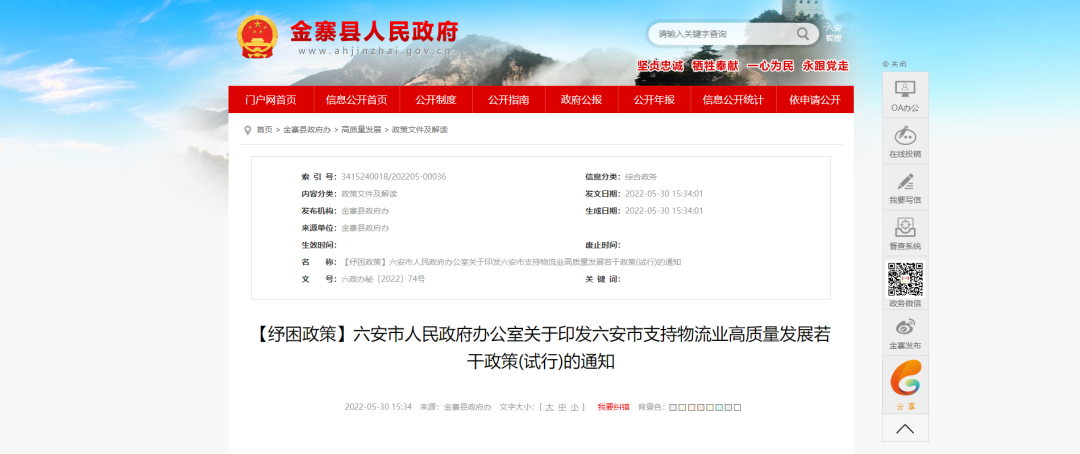Open 公开指南 navigation tab
This screenshot has height=454, width=1080.
coord(508,99)
